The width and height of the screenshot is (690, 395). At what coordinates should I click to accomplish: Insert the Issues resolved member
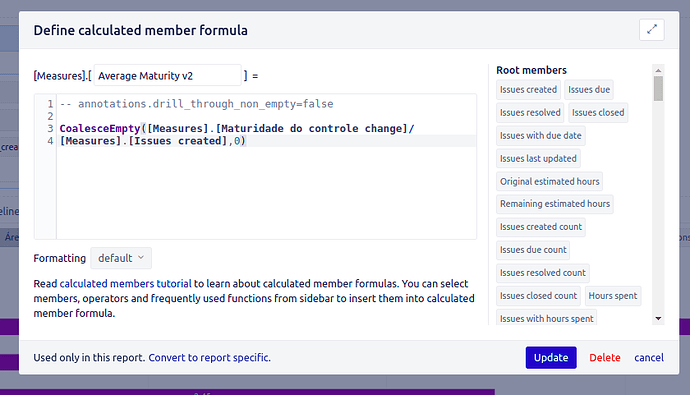(x=530, y=113)
